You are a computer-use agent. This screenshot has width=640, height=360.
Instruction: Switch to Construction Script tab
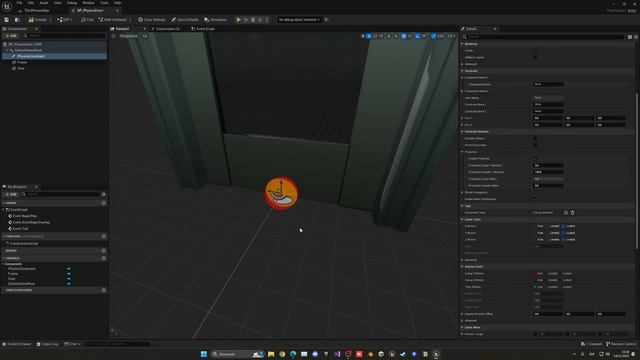(167, 29)
